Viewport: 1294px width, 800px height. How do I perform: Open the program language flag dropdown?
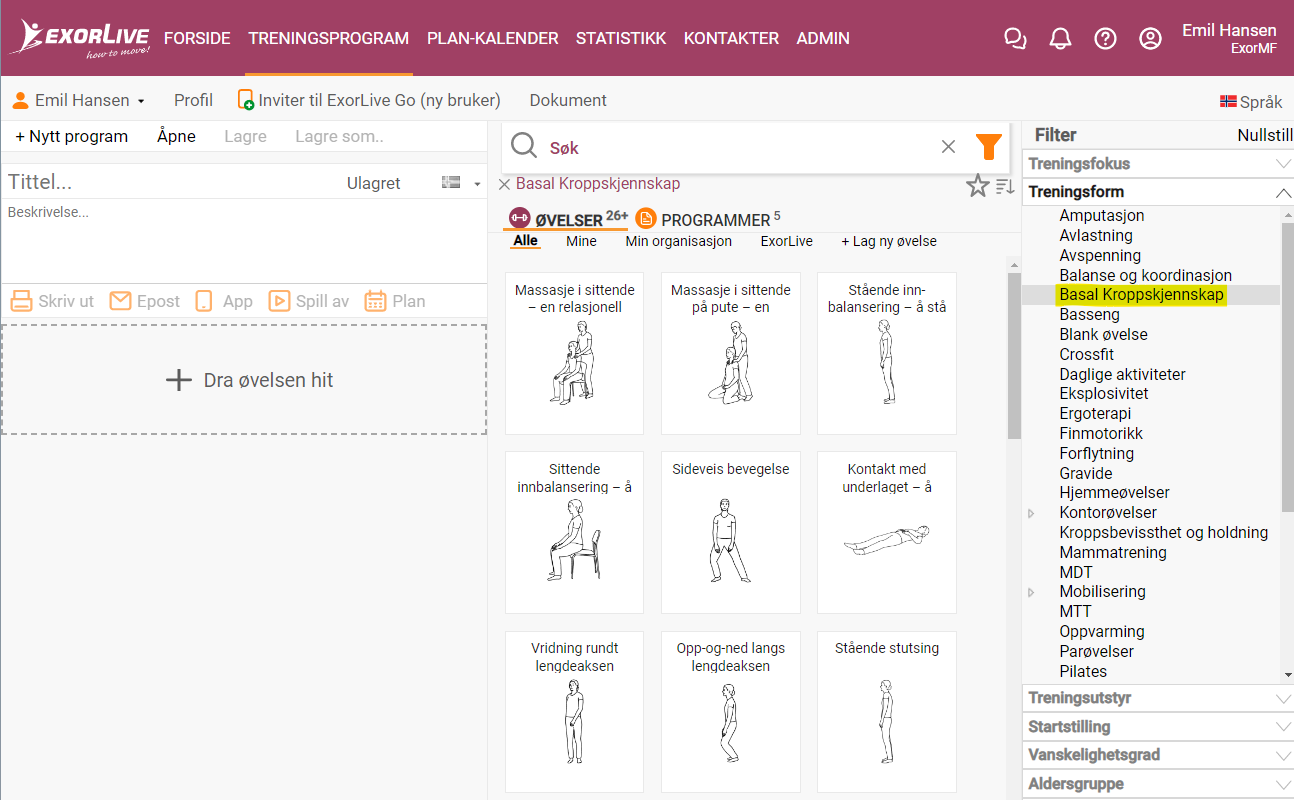pyautogui.click(x=461, y=183)
